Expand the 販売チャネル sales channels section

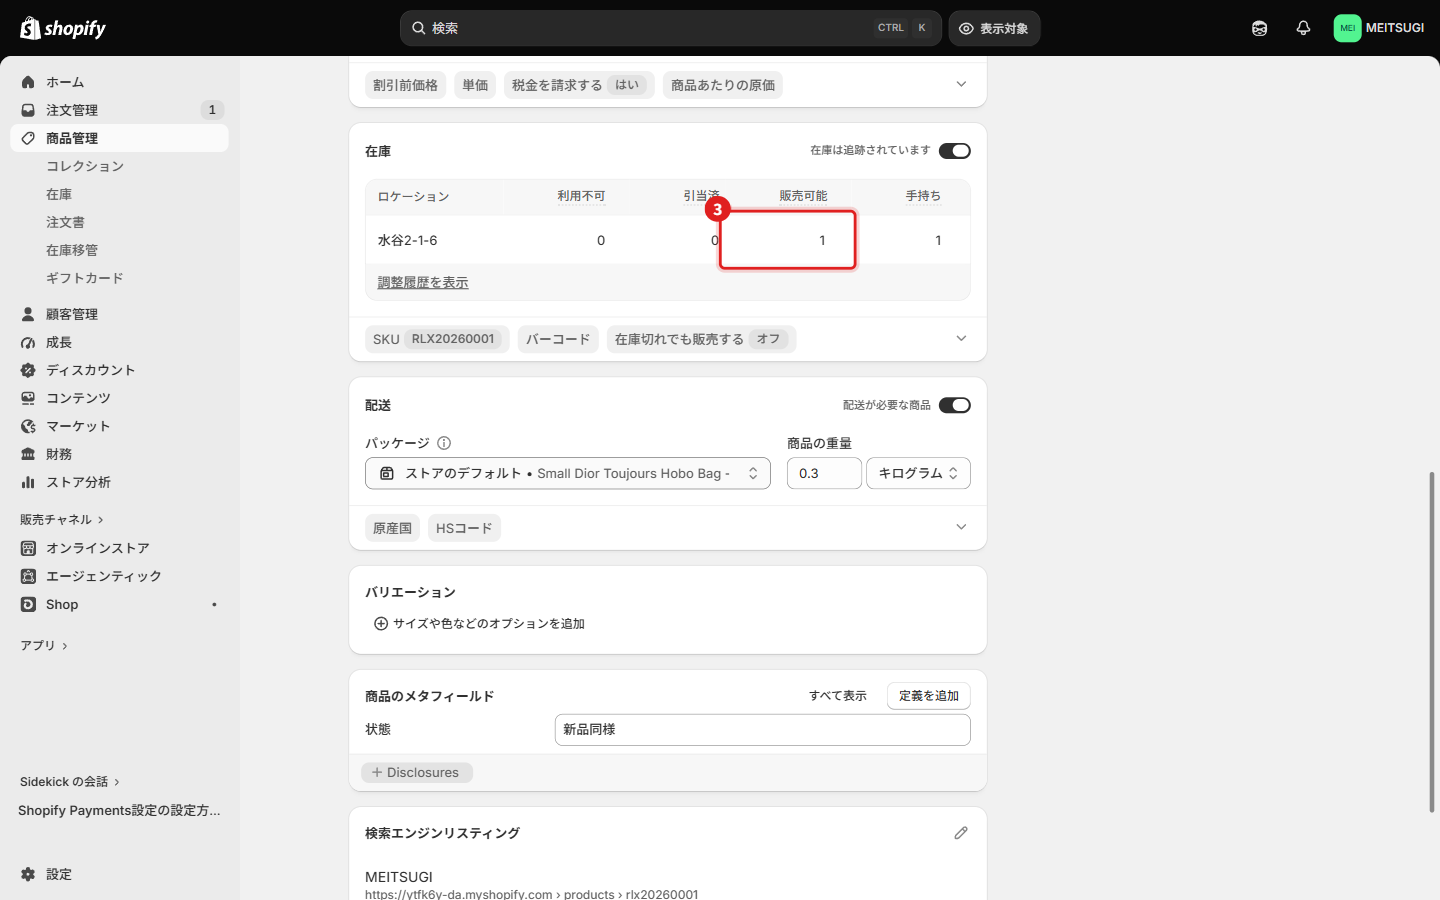coord(62,519)
